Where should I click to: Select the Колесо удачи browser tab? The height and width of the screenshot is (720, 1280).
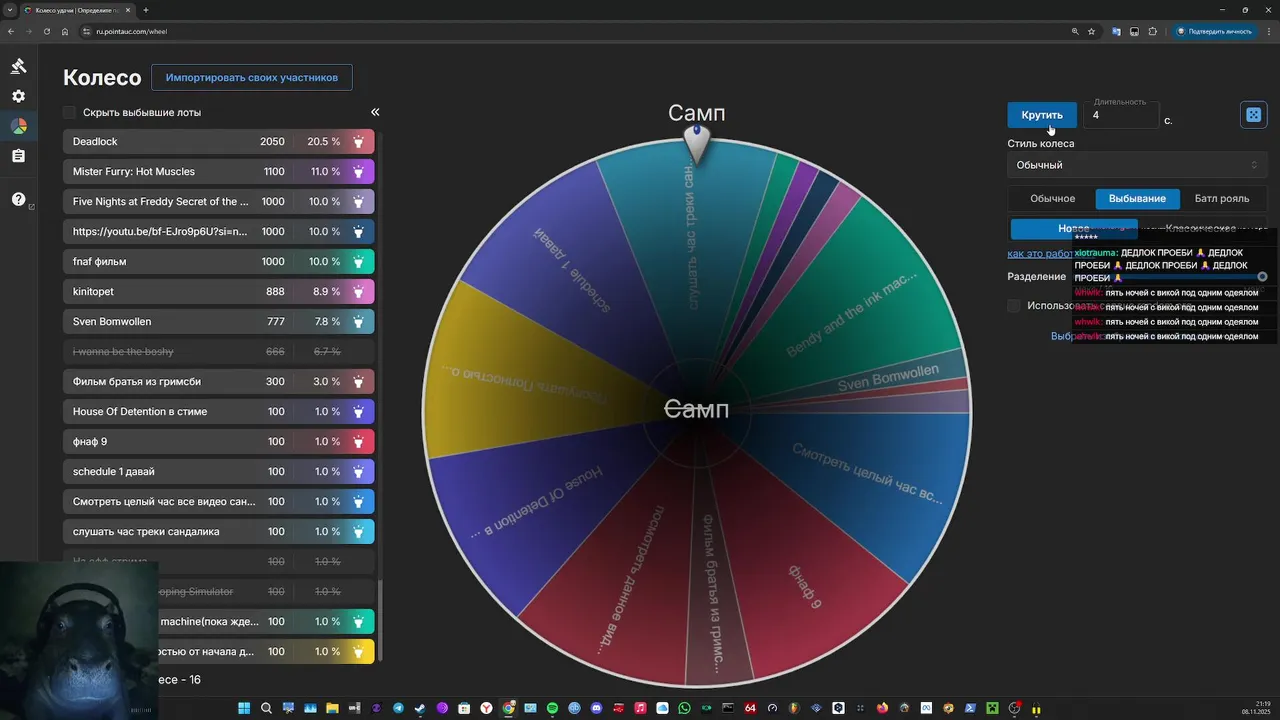pos(76,10)
